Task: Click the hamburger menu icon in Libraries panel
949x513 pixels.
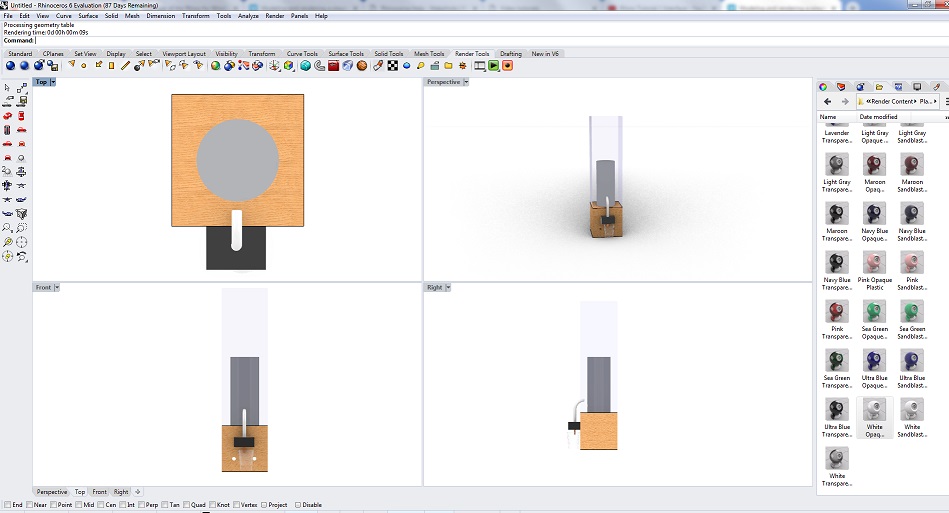Action: (x=947, y=102)
